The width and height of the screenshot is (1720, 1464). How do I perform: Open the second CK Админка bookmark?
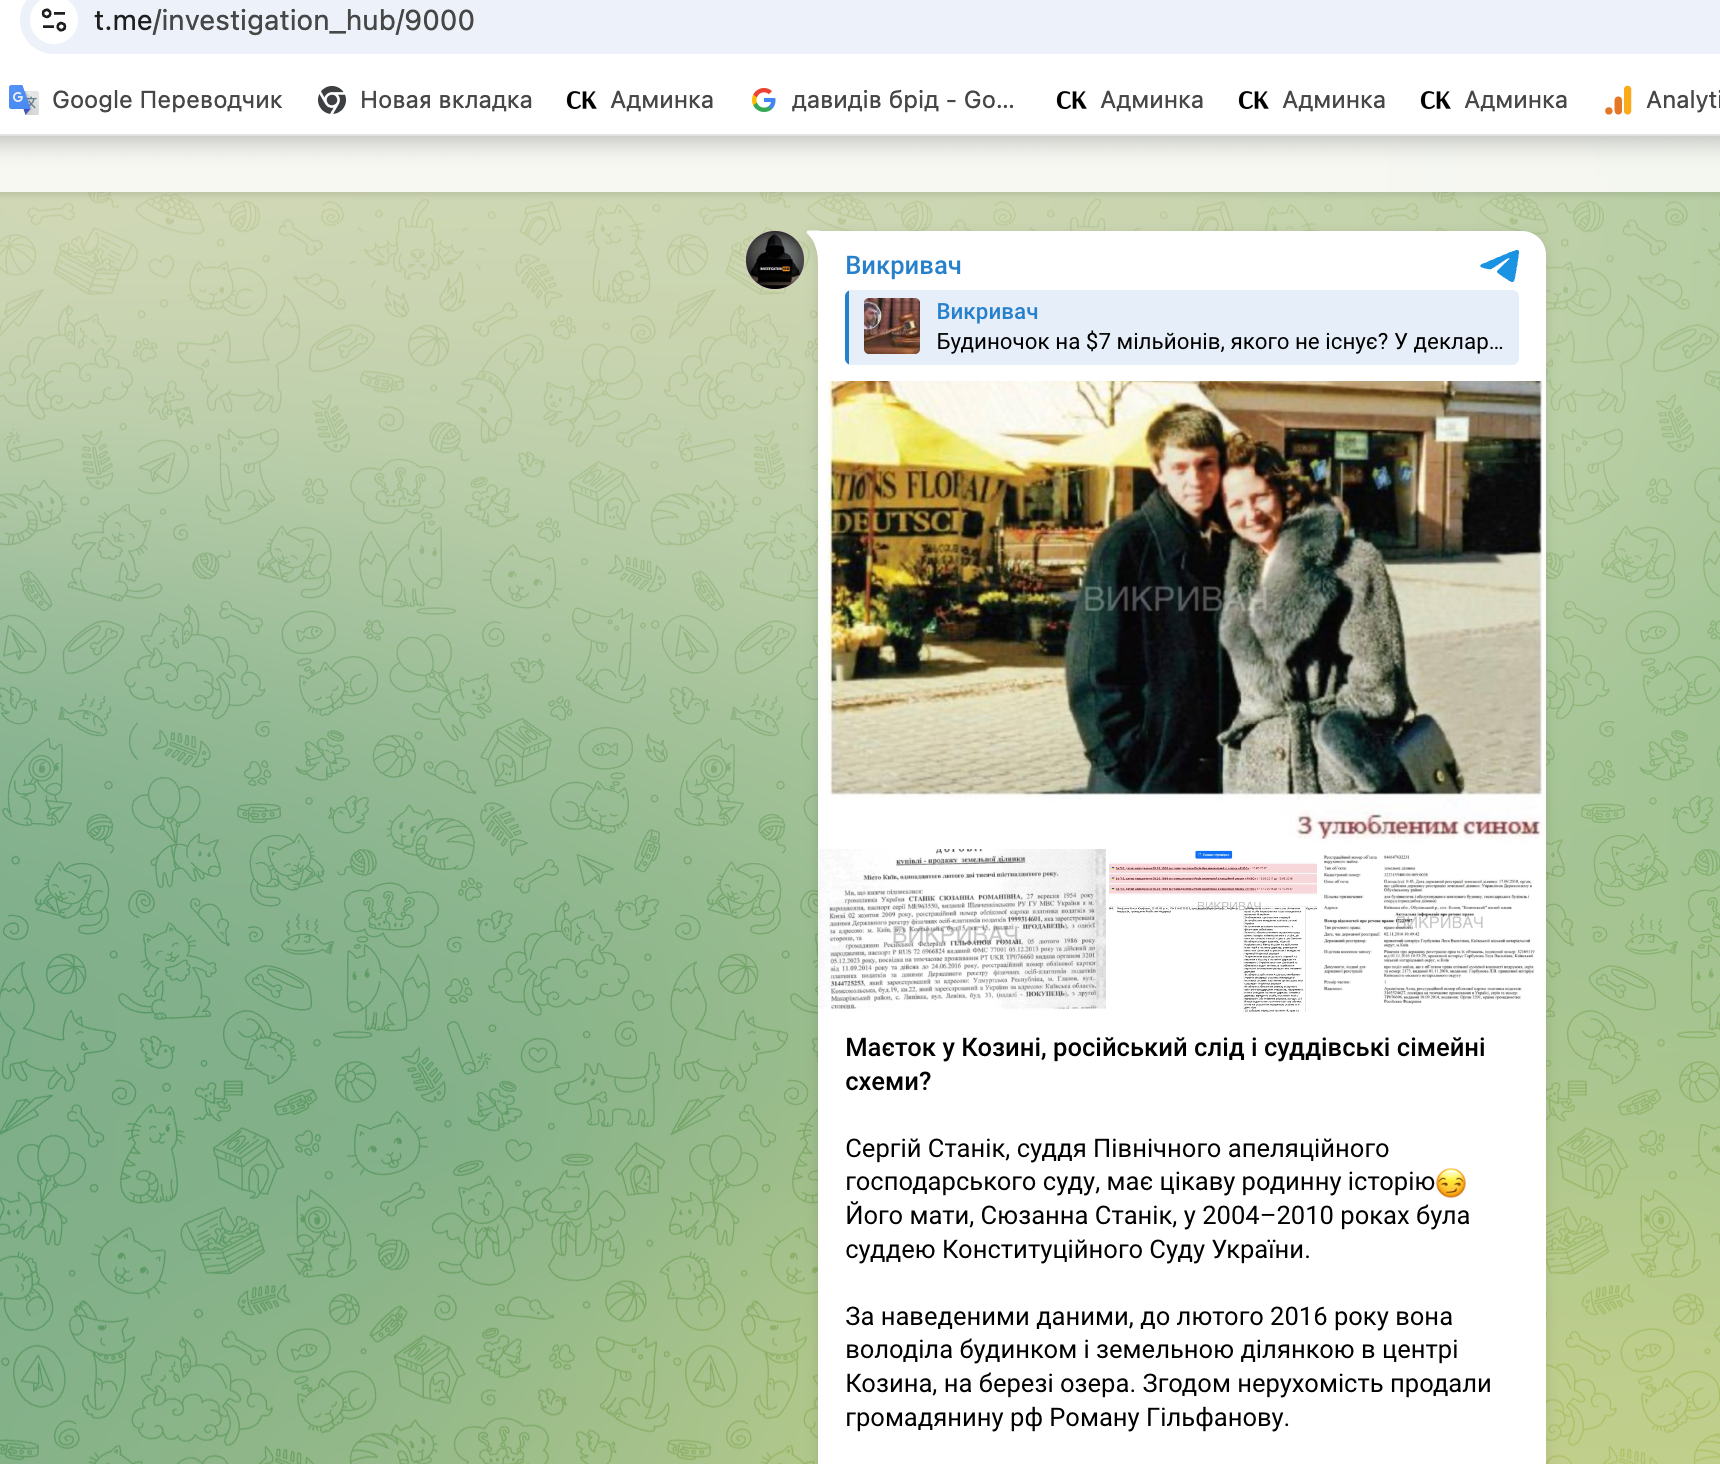click(x=1130, y=100)
